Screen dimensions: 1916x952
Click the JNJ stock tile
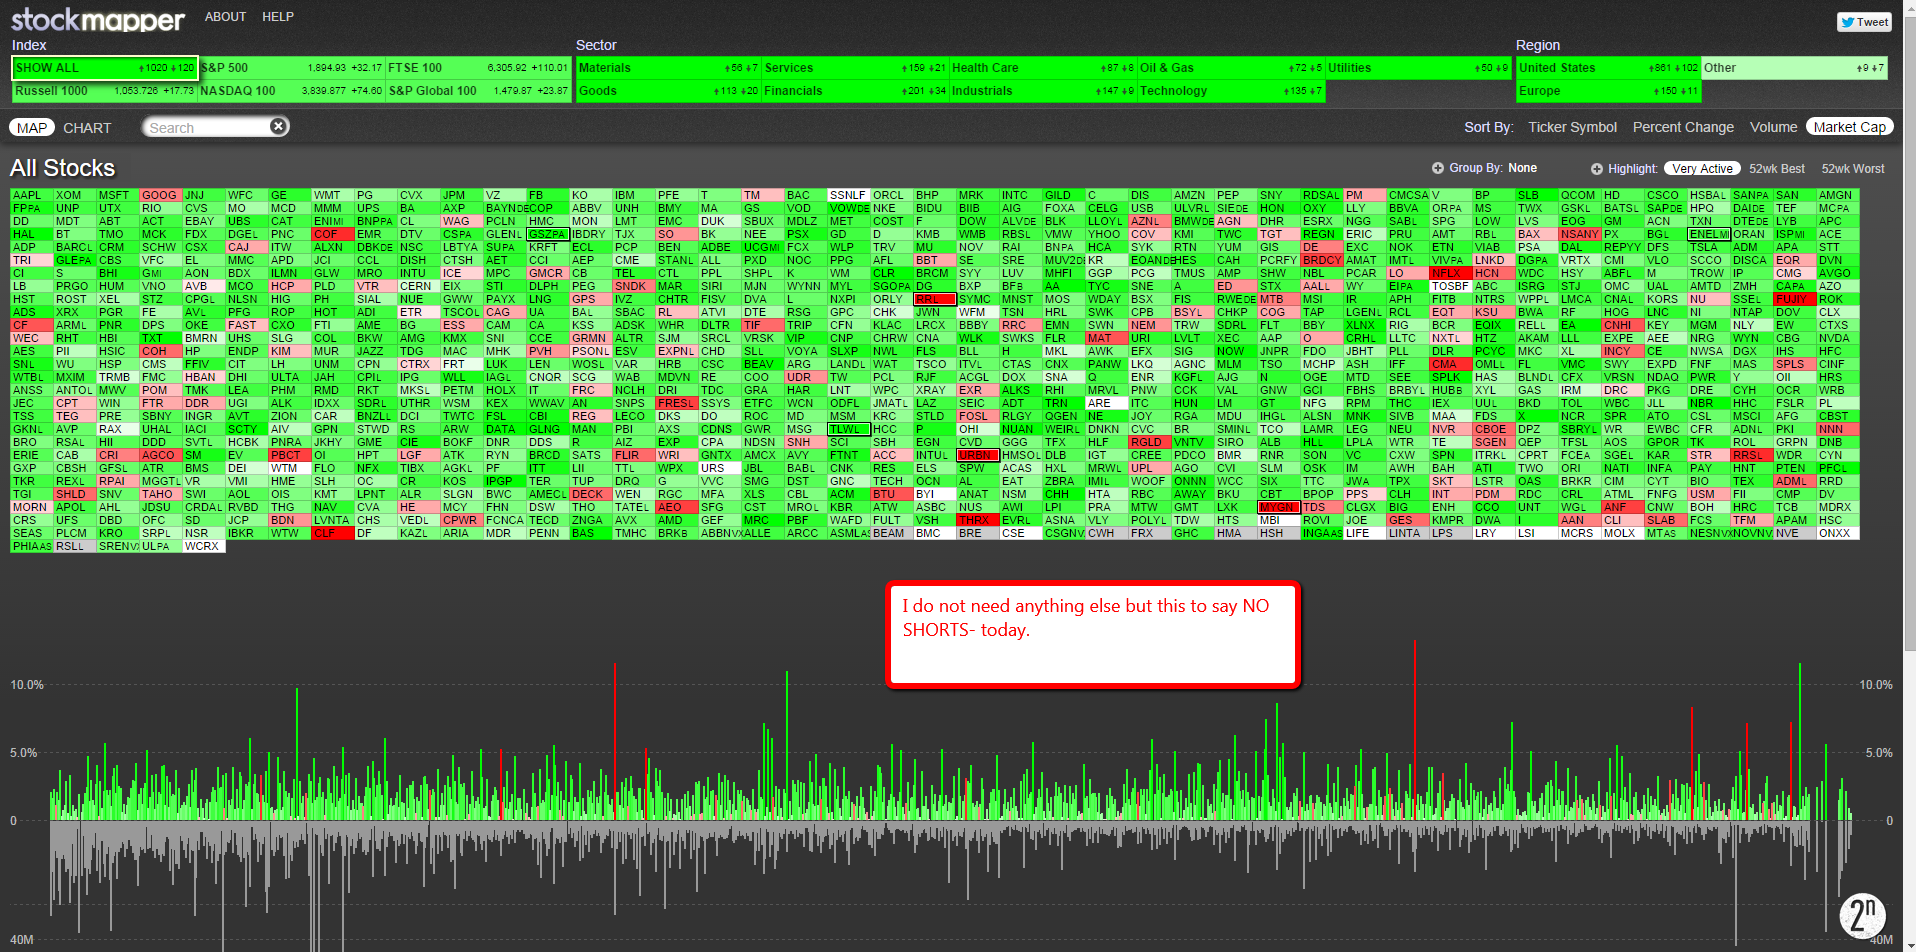point(203,196)
